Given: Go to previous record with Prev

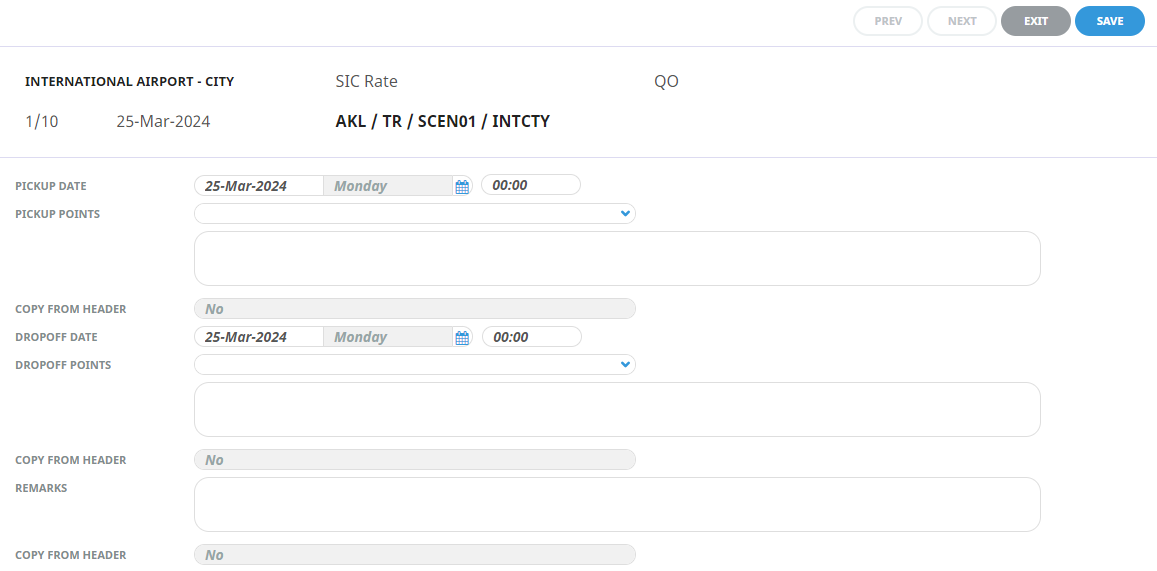Looking at the screenshot, I should [x=888, y=21].
